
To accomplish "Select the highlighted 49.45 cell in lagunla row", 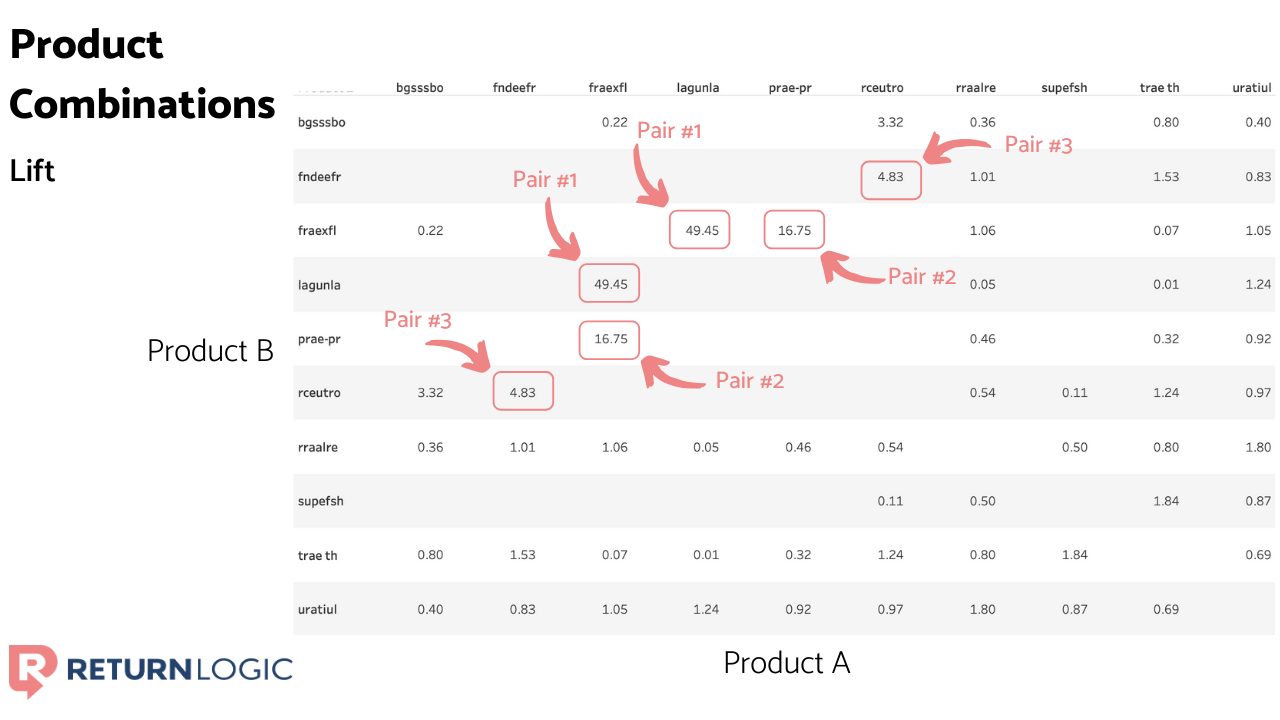I will pyautogui.click(x=610, y=285).
